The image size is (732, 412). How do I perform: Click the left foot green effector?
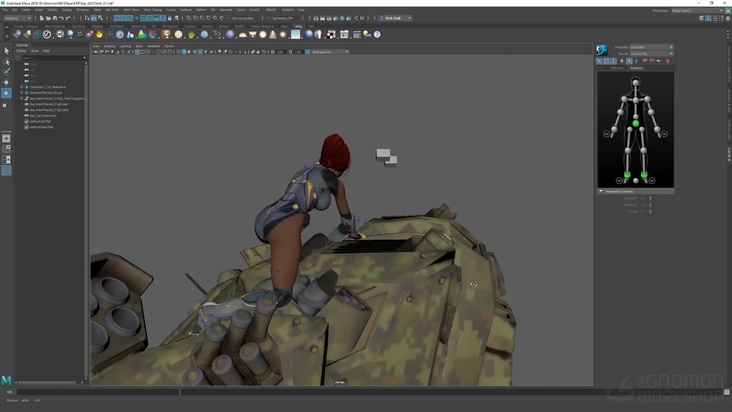(644, 175)
